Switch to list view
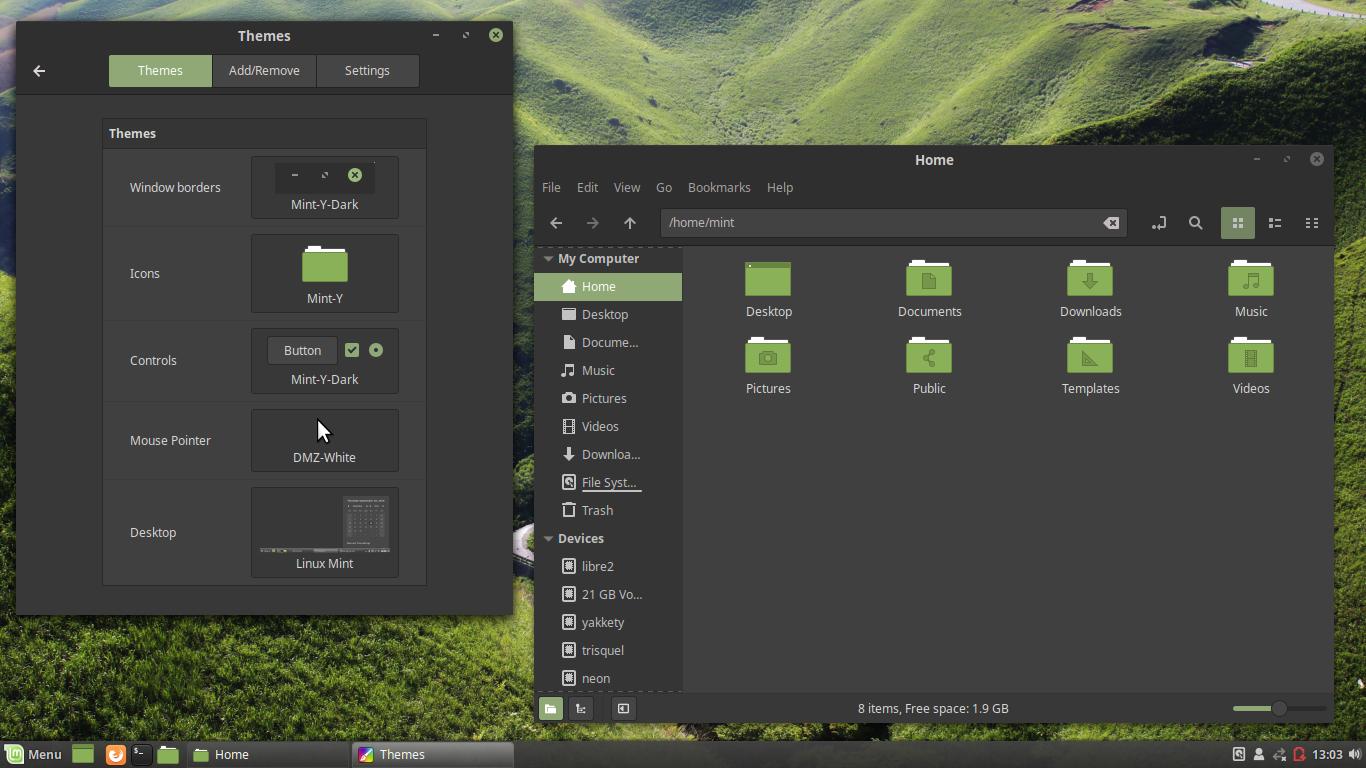This screenshot has width=1366, height=768. pos(1275,223)
